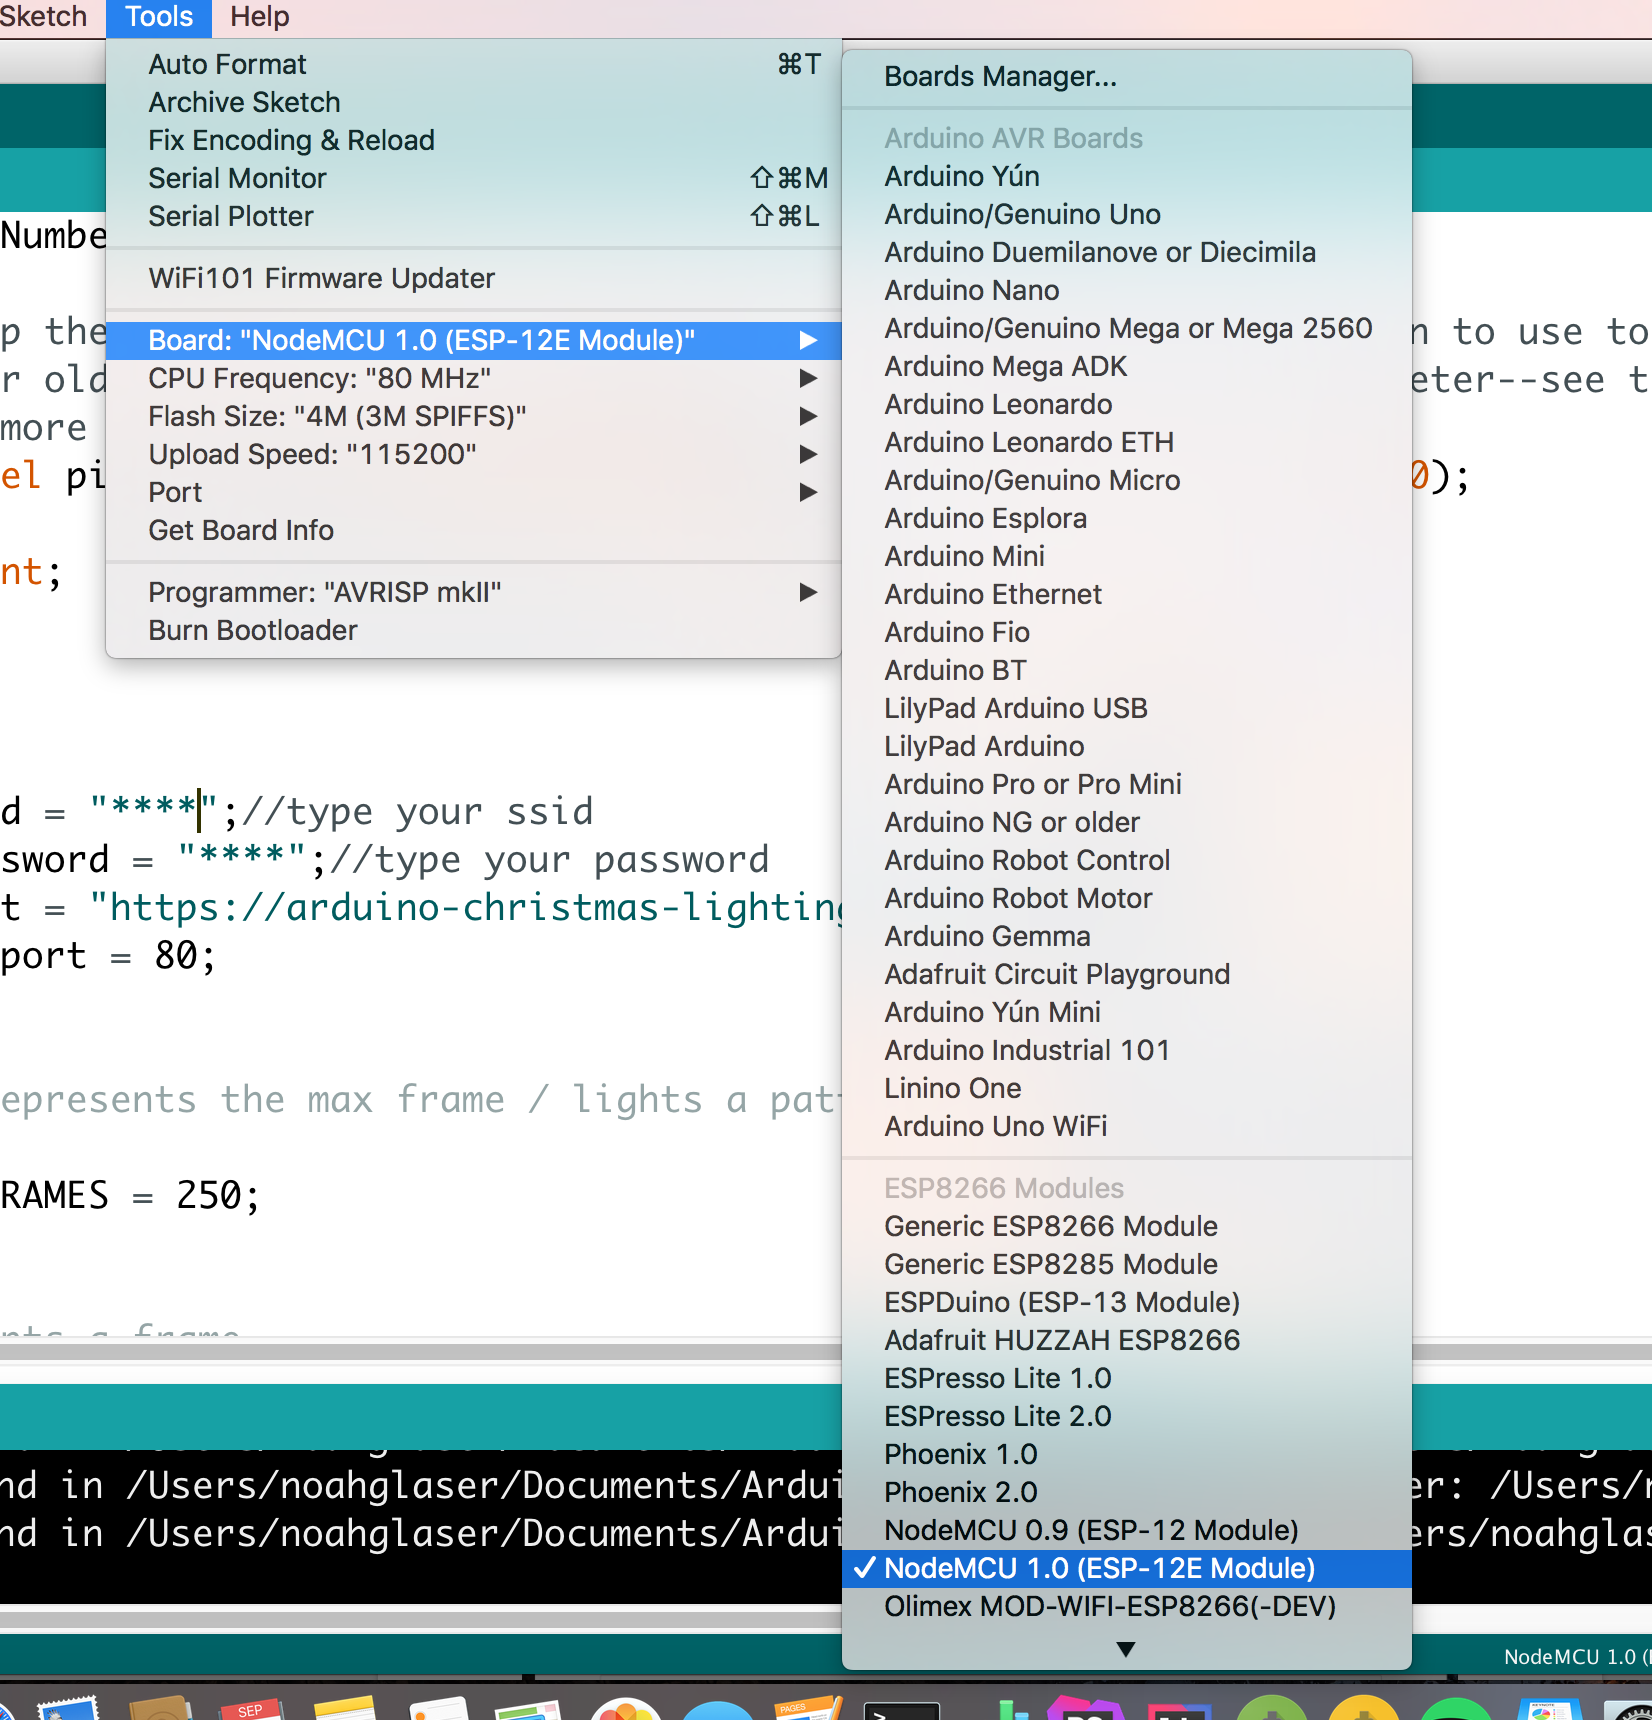This screenshot has width=1652, height=1720.
Task: Choose NodeMCU 0.9 (ESP-12 Module)
Action: pyautogui.click(x=1127, y=1530)
